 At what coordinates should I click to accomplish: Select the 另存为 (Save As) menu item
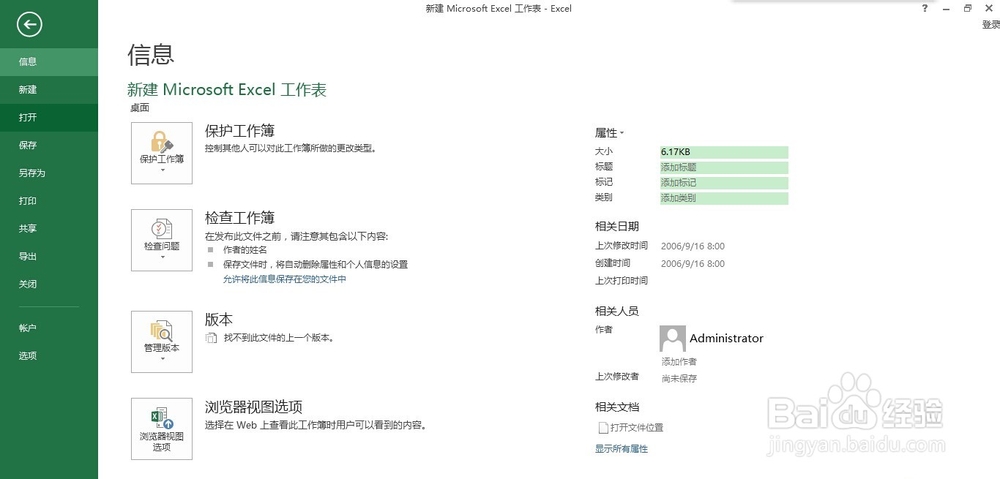48,173
